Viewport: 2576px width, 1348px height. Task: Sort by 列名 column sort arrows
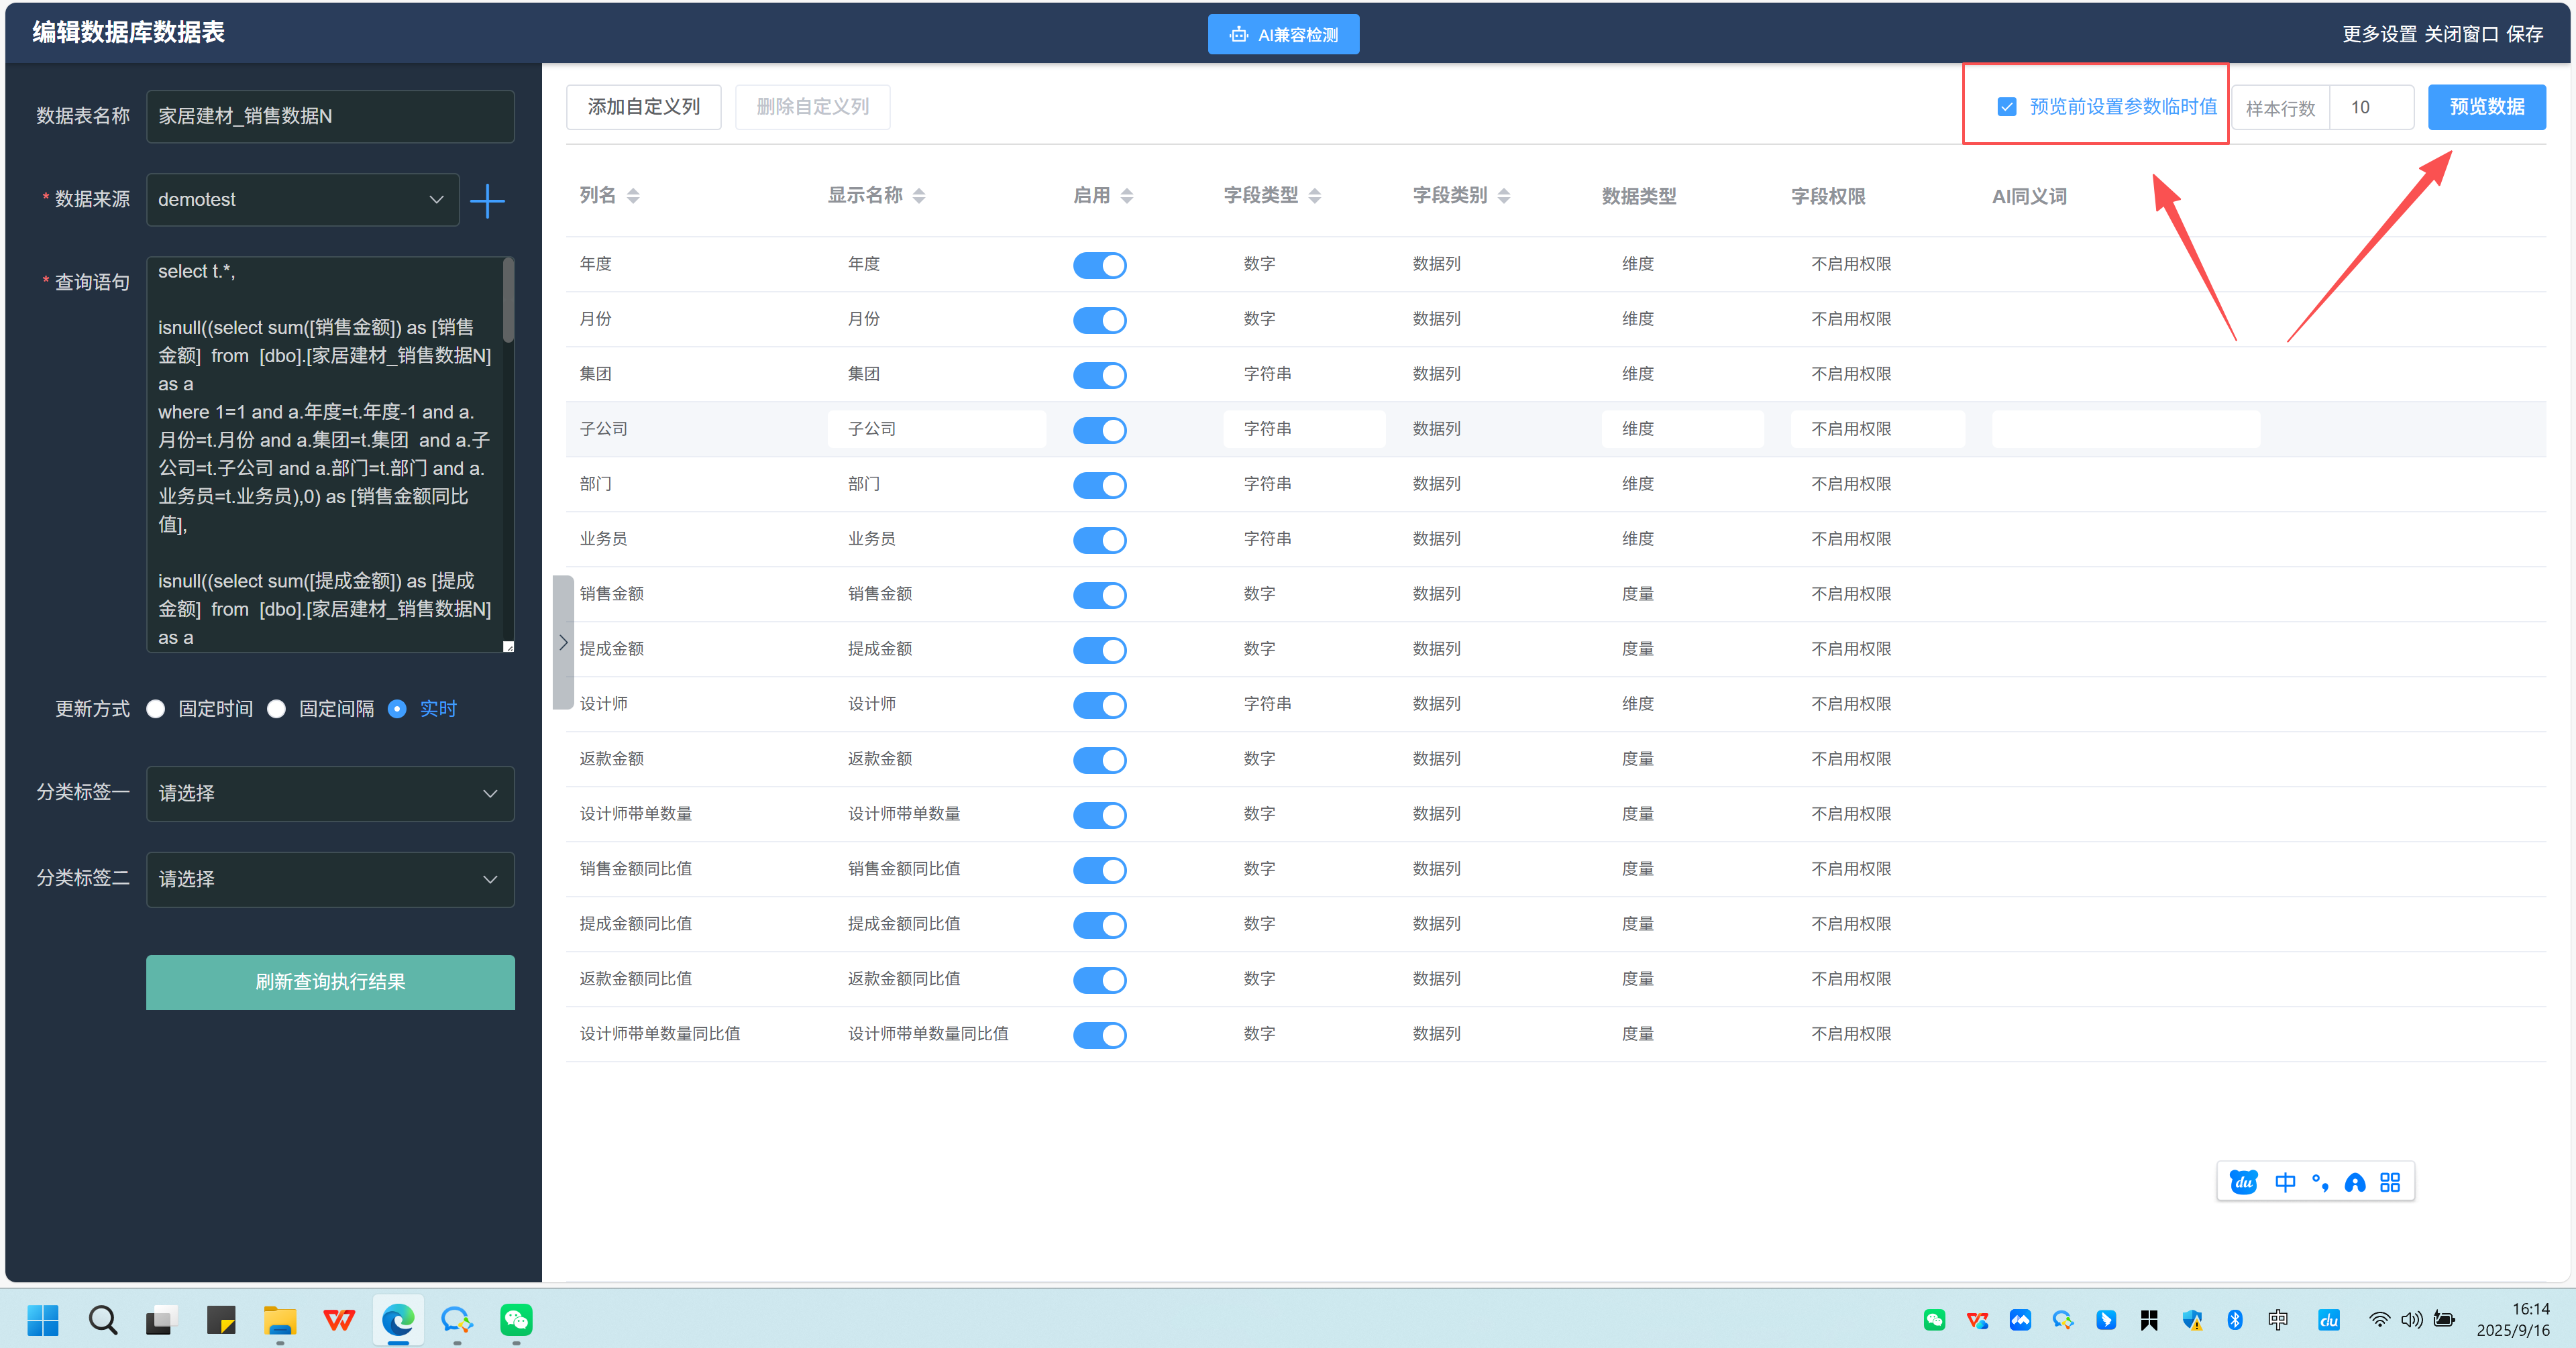click(633, 196)
